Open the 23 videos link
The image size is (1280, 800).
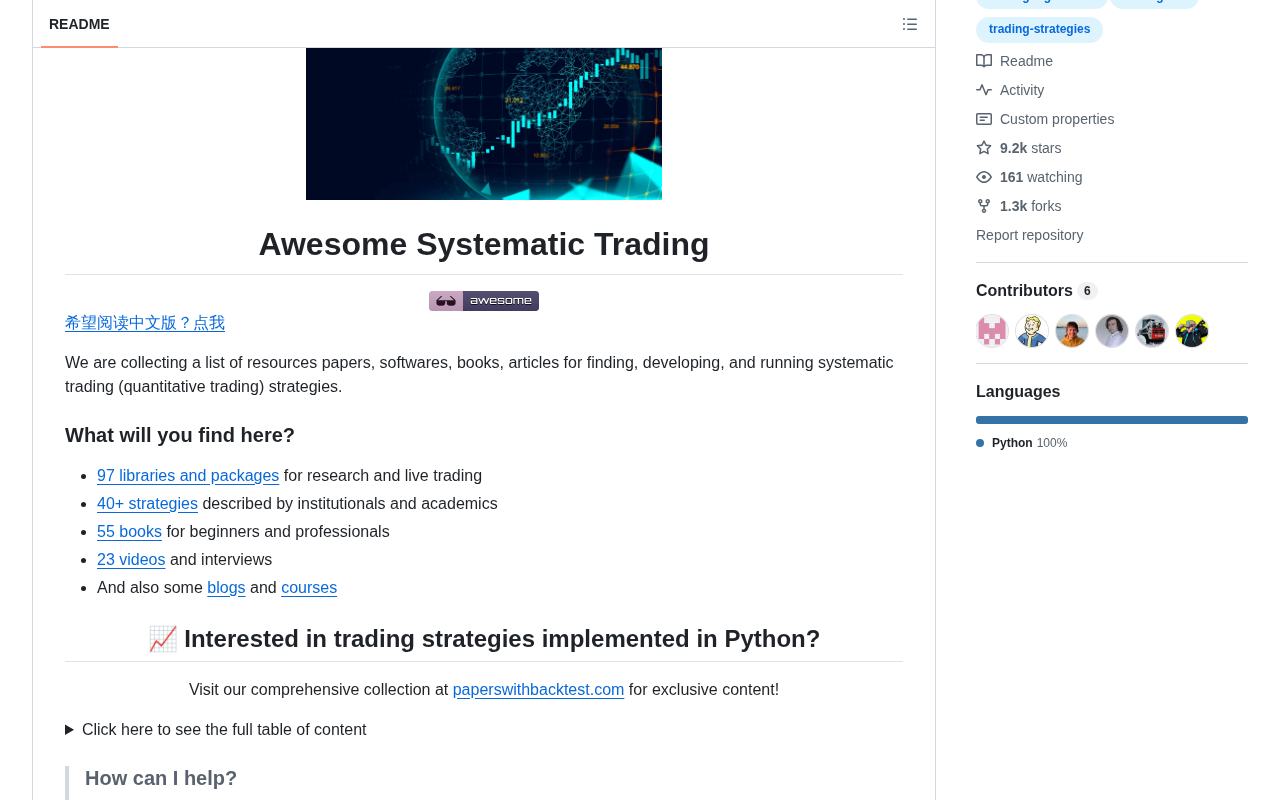131,560
